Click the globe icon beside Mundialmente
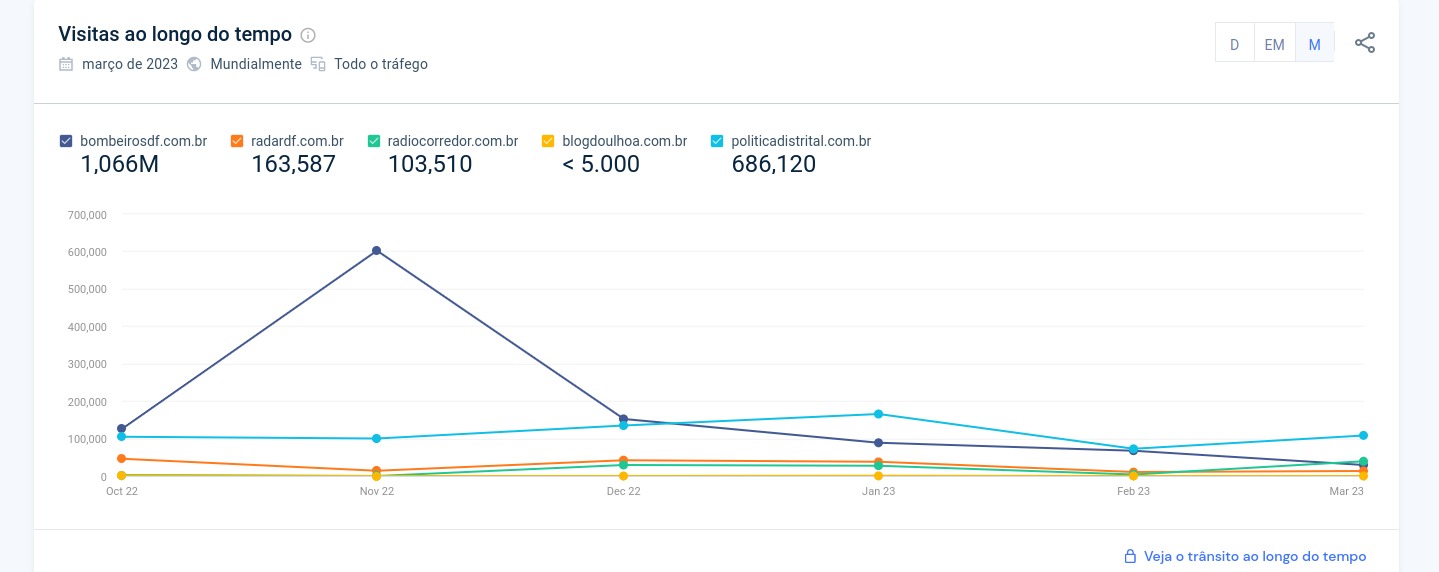Viewport: 1439px width, 572px height. pos(194,64)
